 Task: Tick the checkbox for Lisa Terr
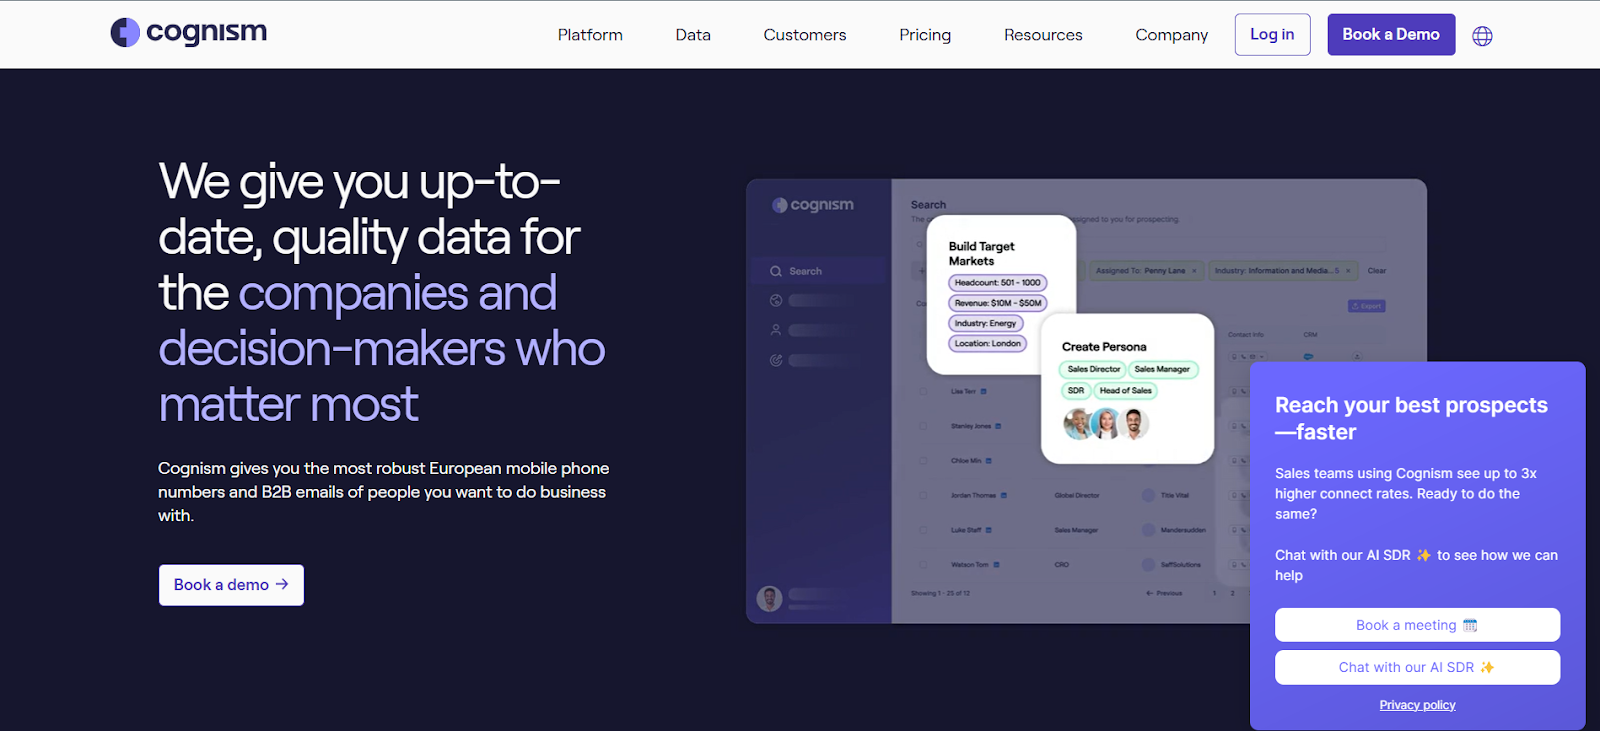point(923,391)
